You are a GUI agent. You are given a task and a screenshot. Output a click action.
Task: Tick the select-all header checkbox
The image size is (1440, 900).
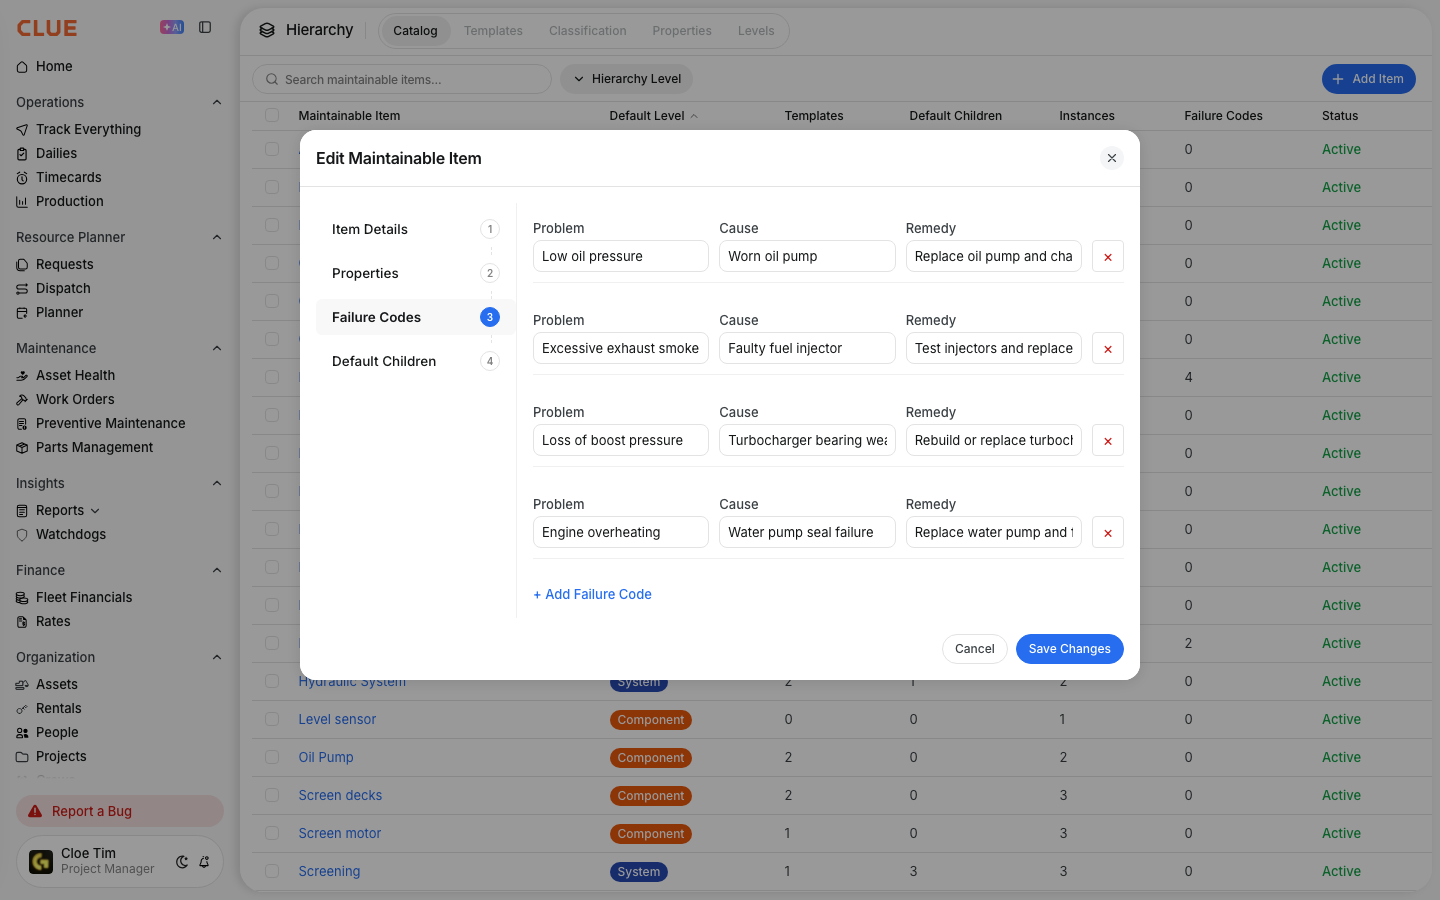272,115
